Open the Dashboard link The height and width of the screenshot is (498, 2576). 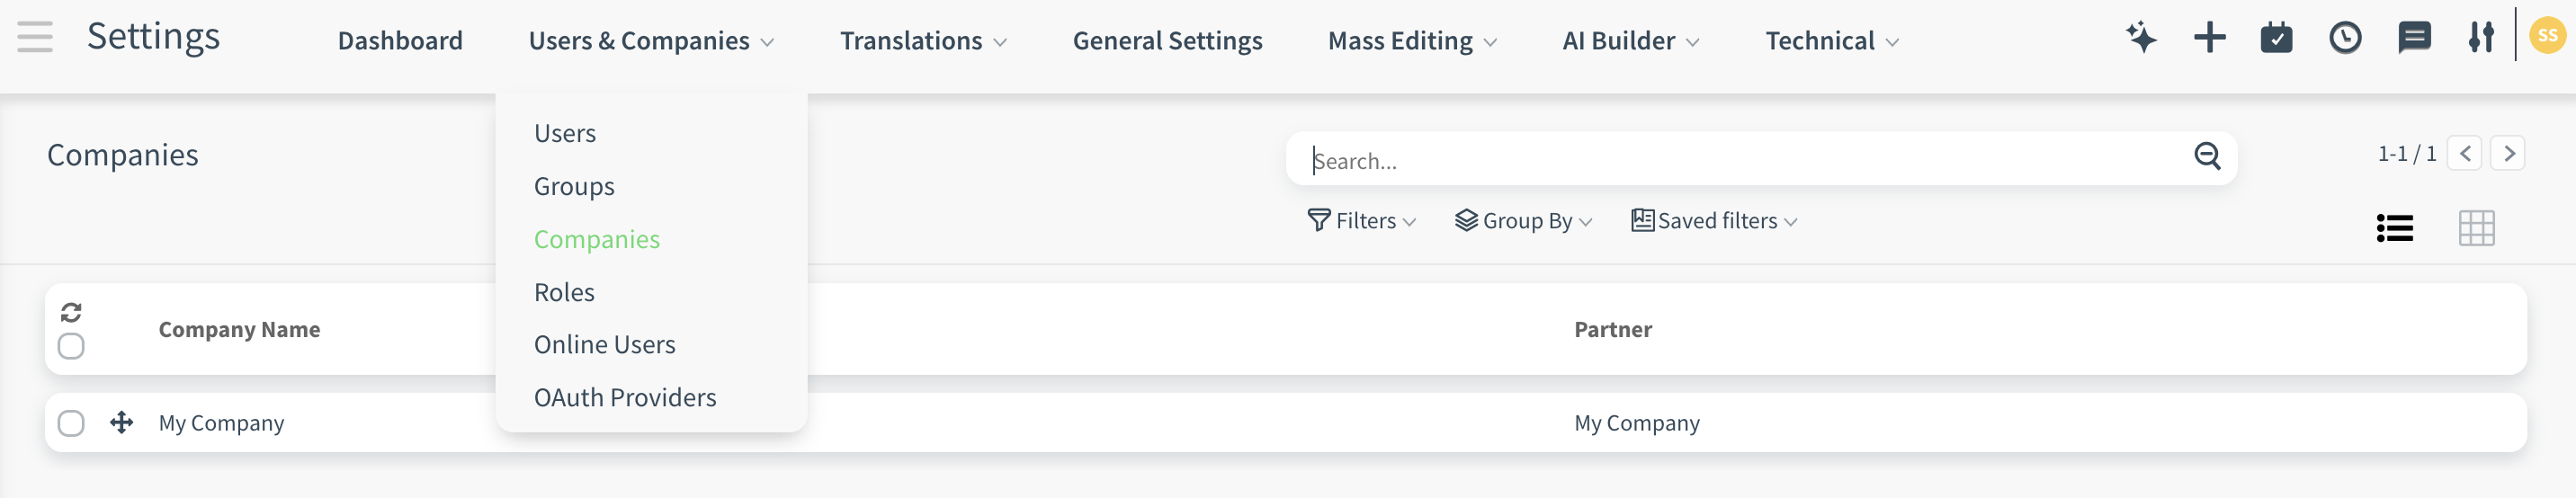click(x=400, y=41)
